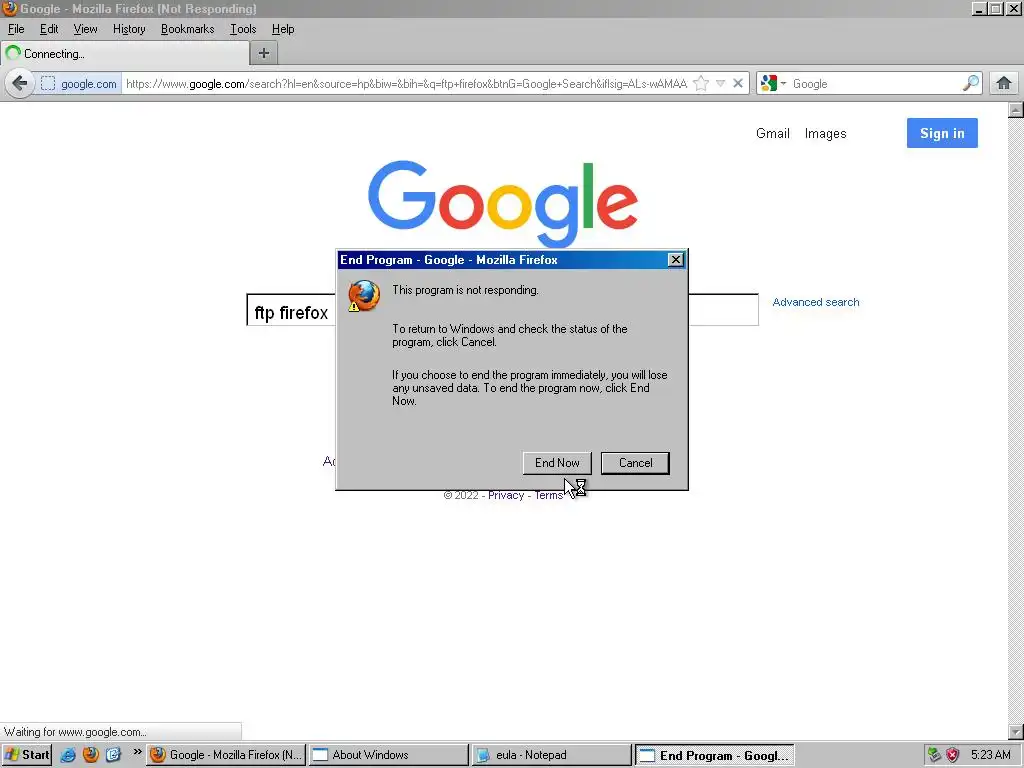The image size is (1024, 768).
Task: Open the Advanced search link
Action: click(x=816, y=302)
